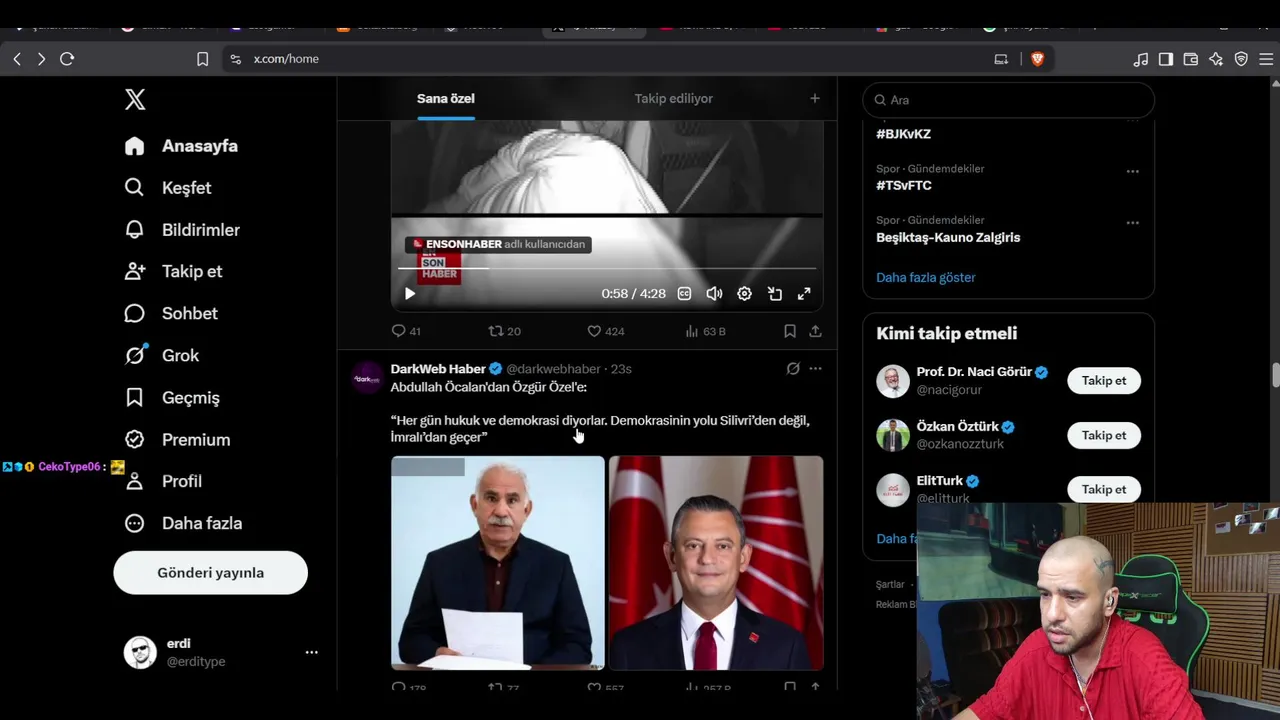Open the 23s timestamp of the DarkWeb Haber post

coord(621,369)
